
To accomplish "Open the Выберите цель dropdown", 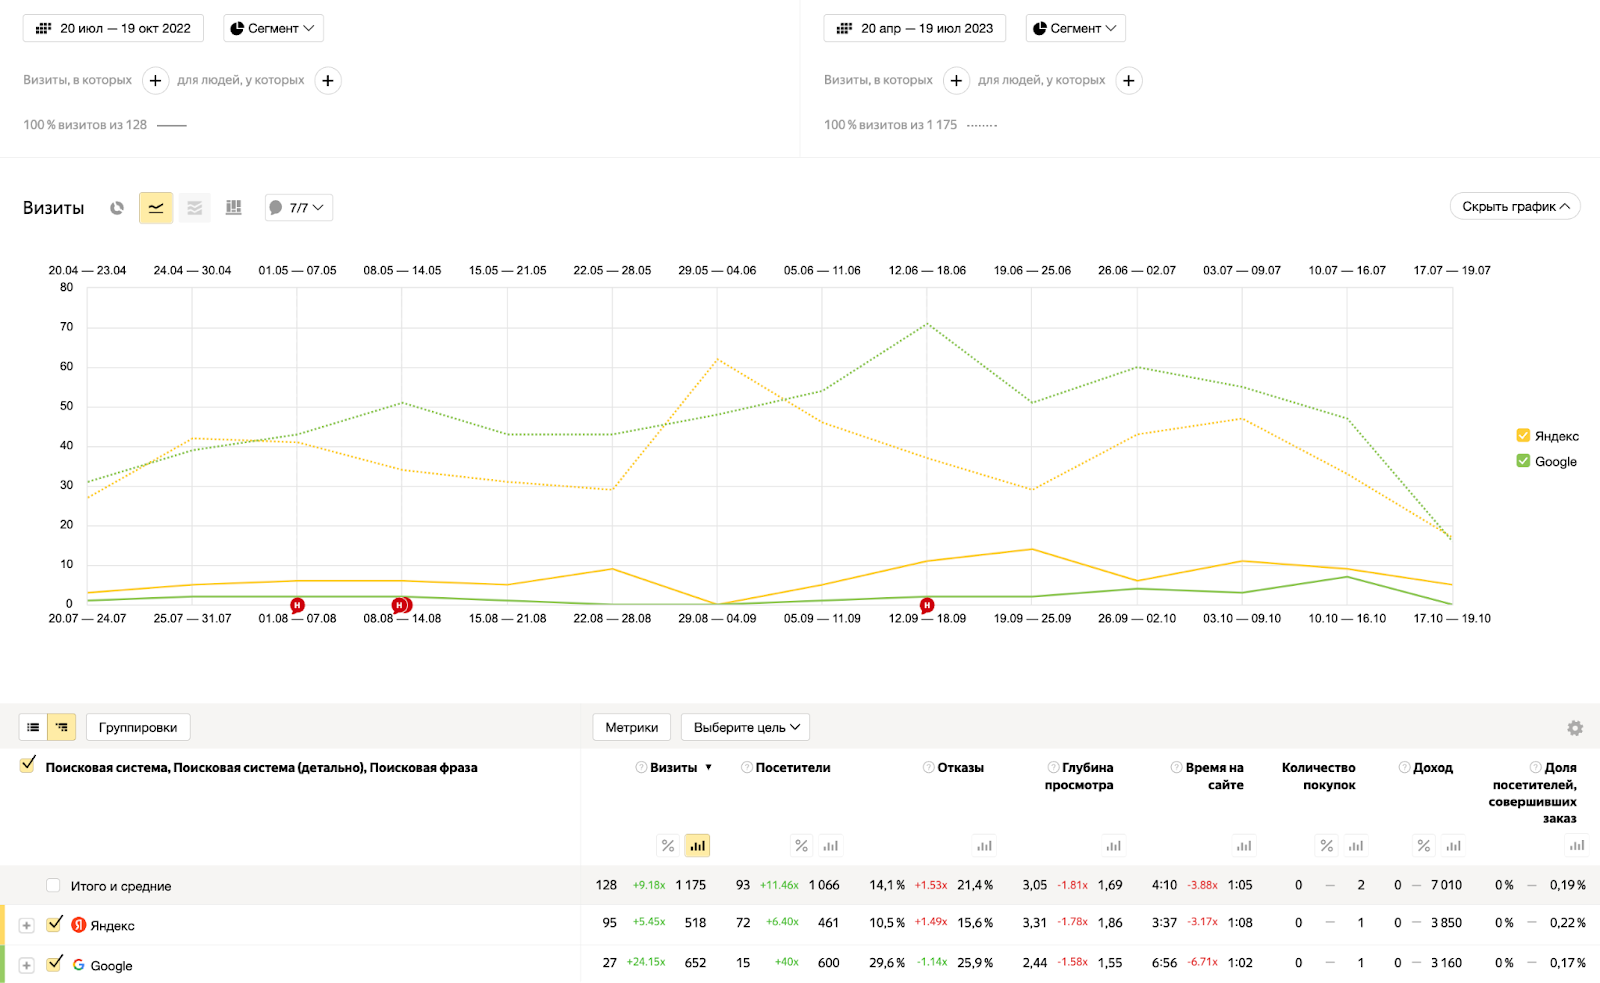I will pos(745,727).
